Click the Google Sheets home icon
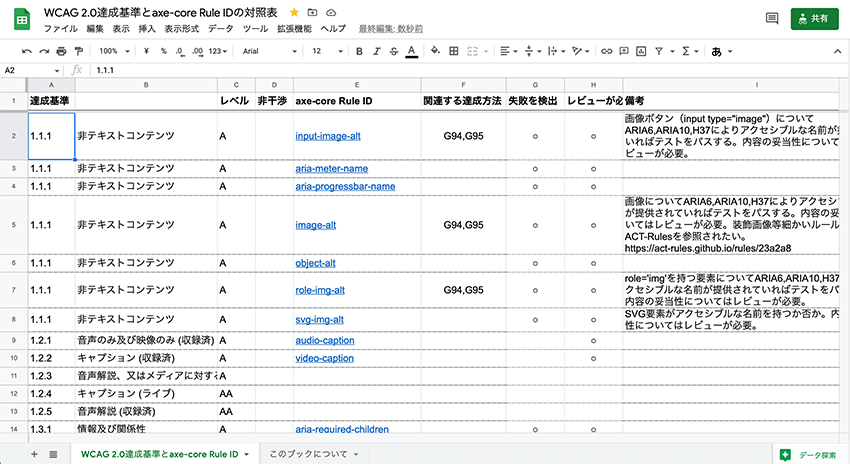This screenshot has height=464, width=850. 22,20
